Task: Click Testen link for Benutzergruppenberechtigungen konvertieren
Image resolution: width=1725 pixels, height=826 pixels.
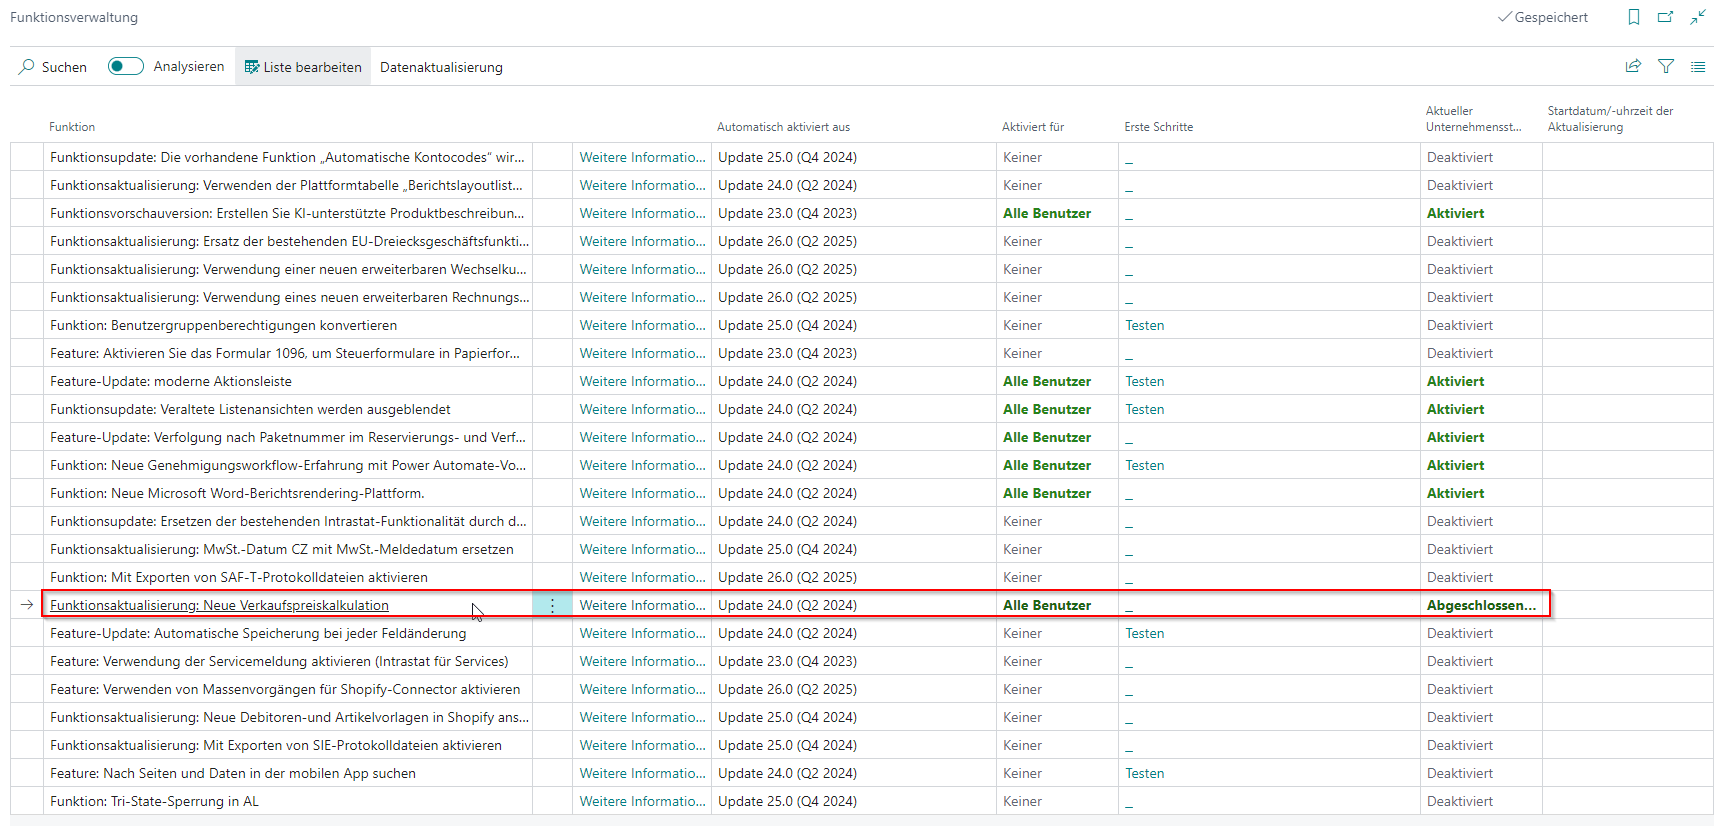Action: [x=1144, y=325]
